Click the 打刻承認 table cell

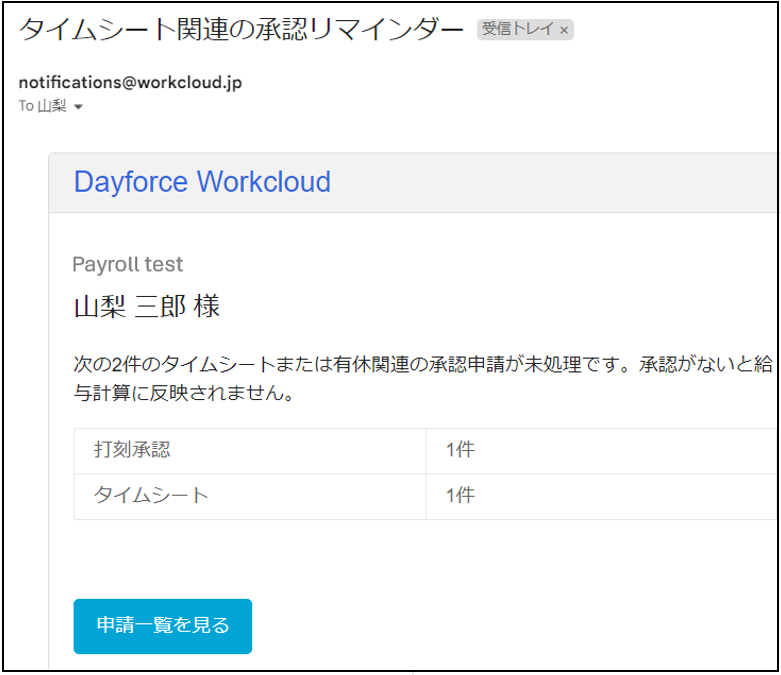(250, 450)
